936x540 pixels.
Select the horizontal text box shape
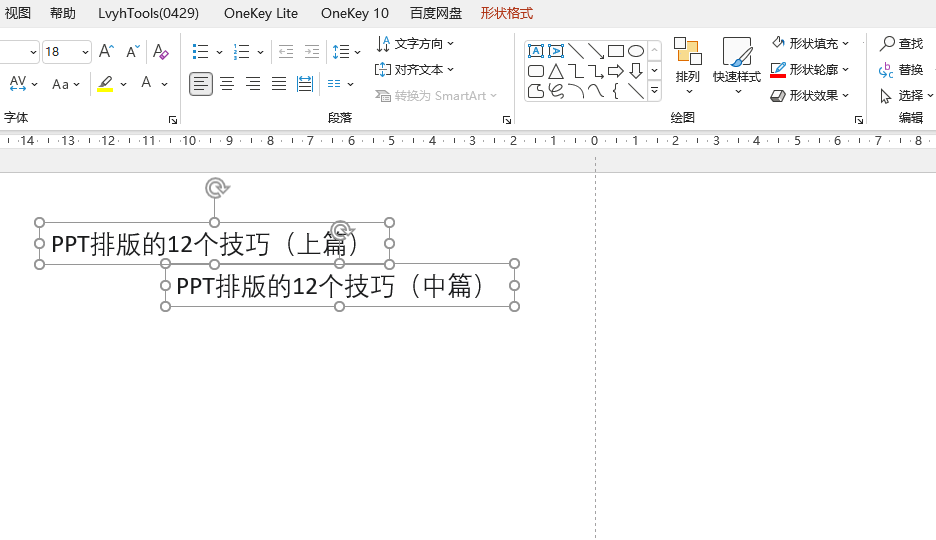pyautogui.click(x=535, y=51)
